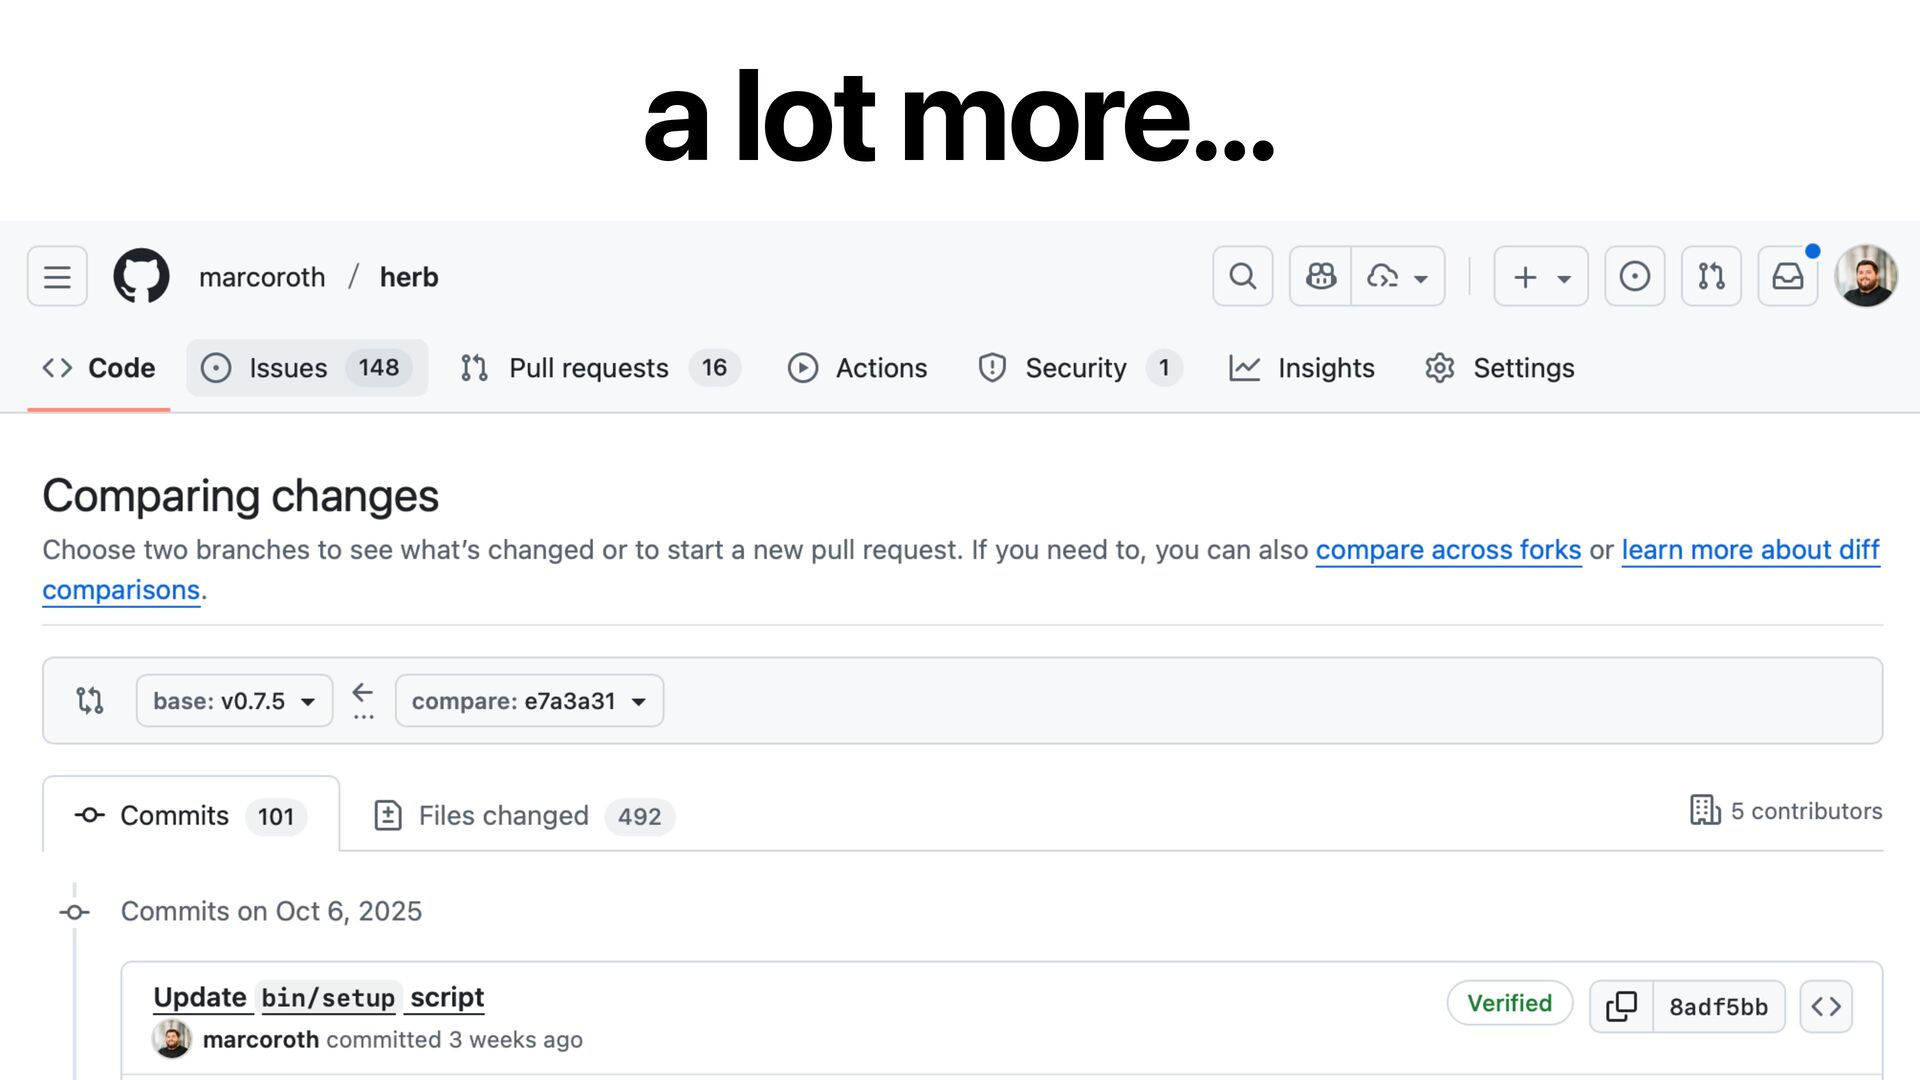Open the notifications inbox
1920x1080 pixels.
coord(1787,276)
